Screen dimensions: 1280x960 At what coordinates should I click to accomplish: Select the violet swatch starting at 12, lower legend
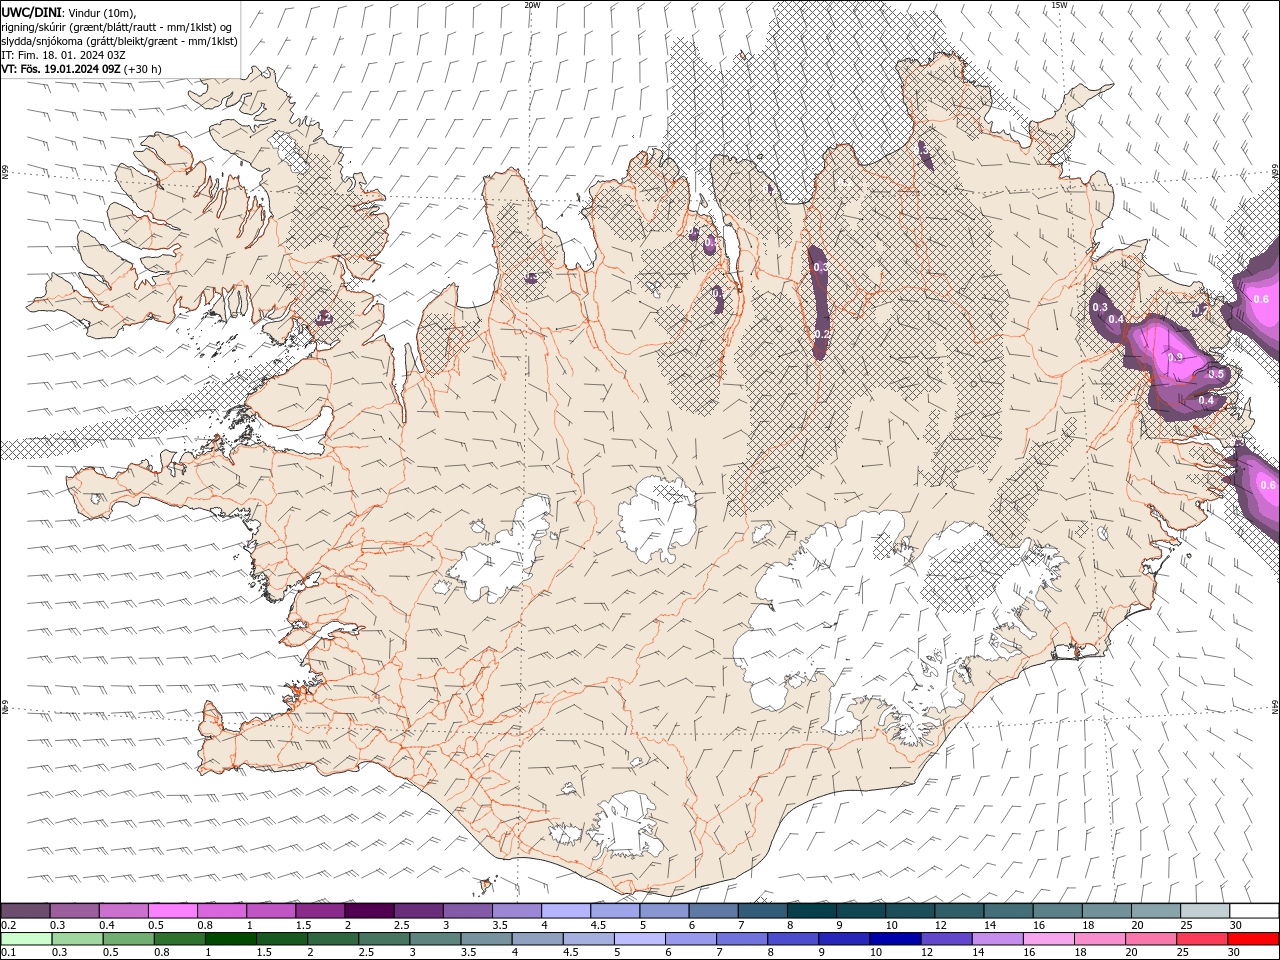946,938
